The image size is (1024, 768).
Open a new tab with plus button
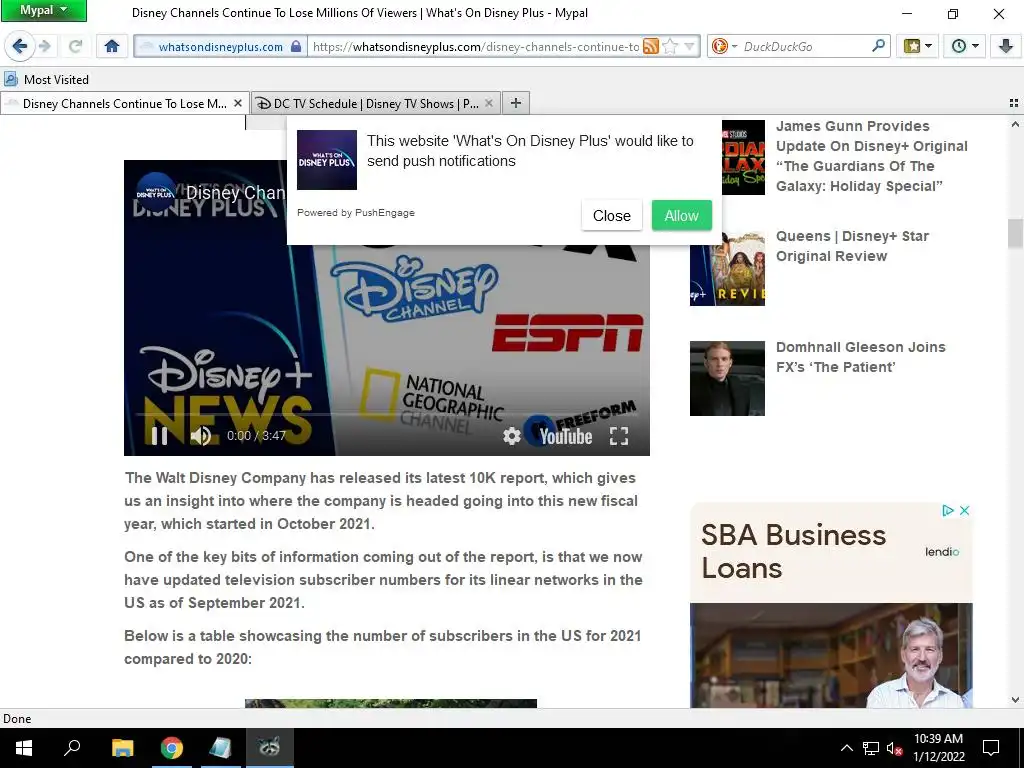516,103
